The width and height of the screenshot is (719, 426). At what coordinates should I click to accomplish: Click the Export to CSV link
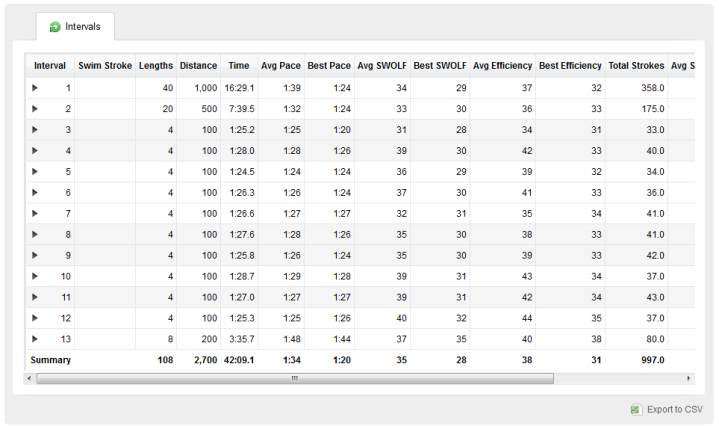[x=675, y=409]
